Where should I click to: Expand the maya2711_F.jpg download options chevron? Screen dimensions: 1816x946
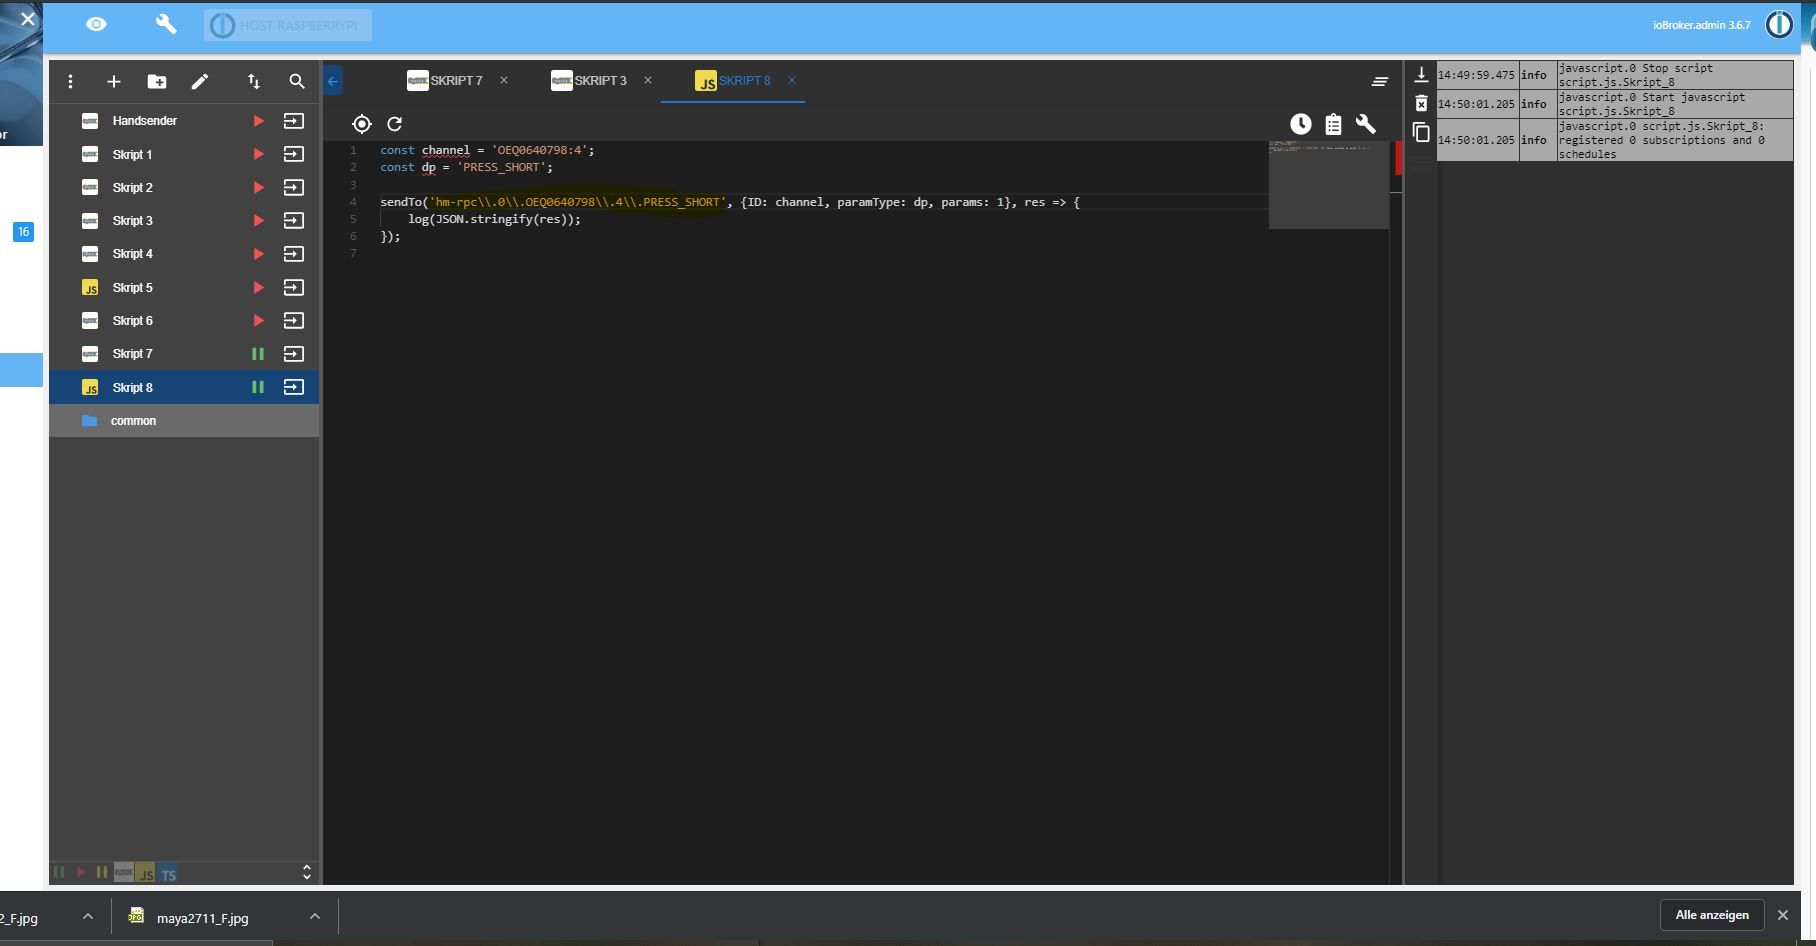(314, 917)
